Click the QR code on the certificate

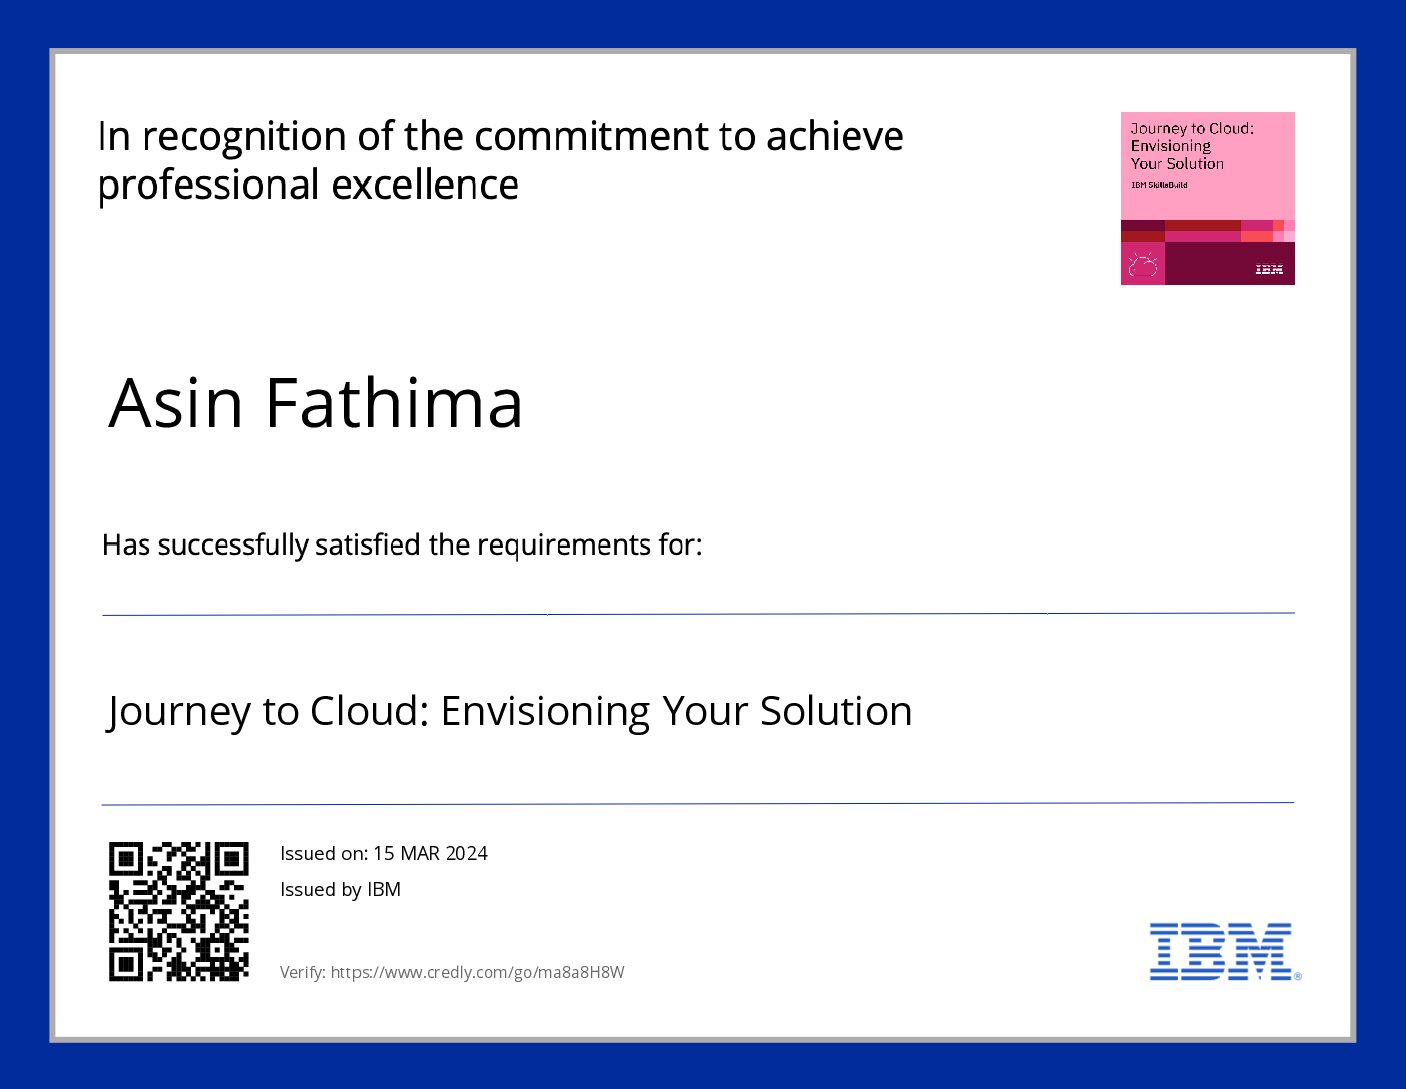click(178, 911)
